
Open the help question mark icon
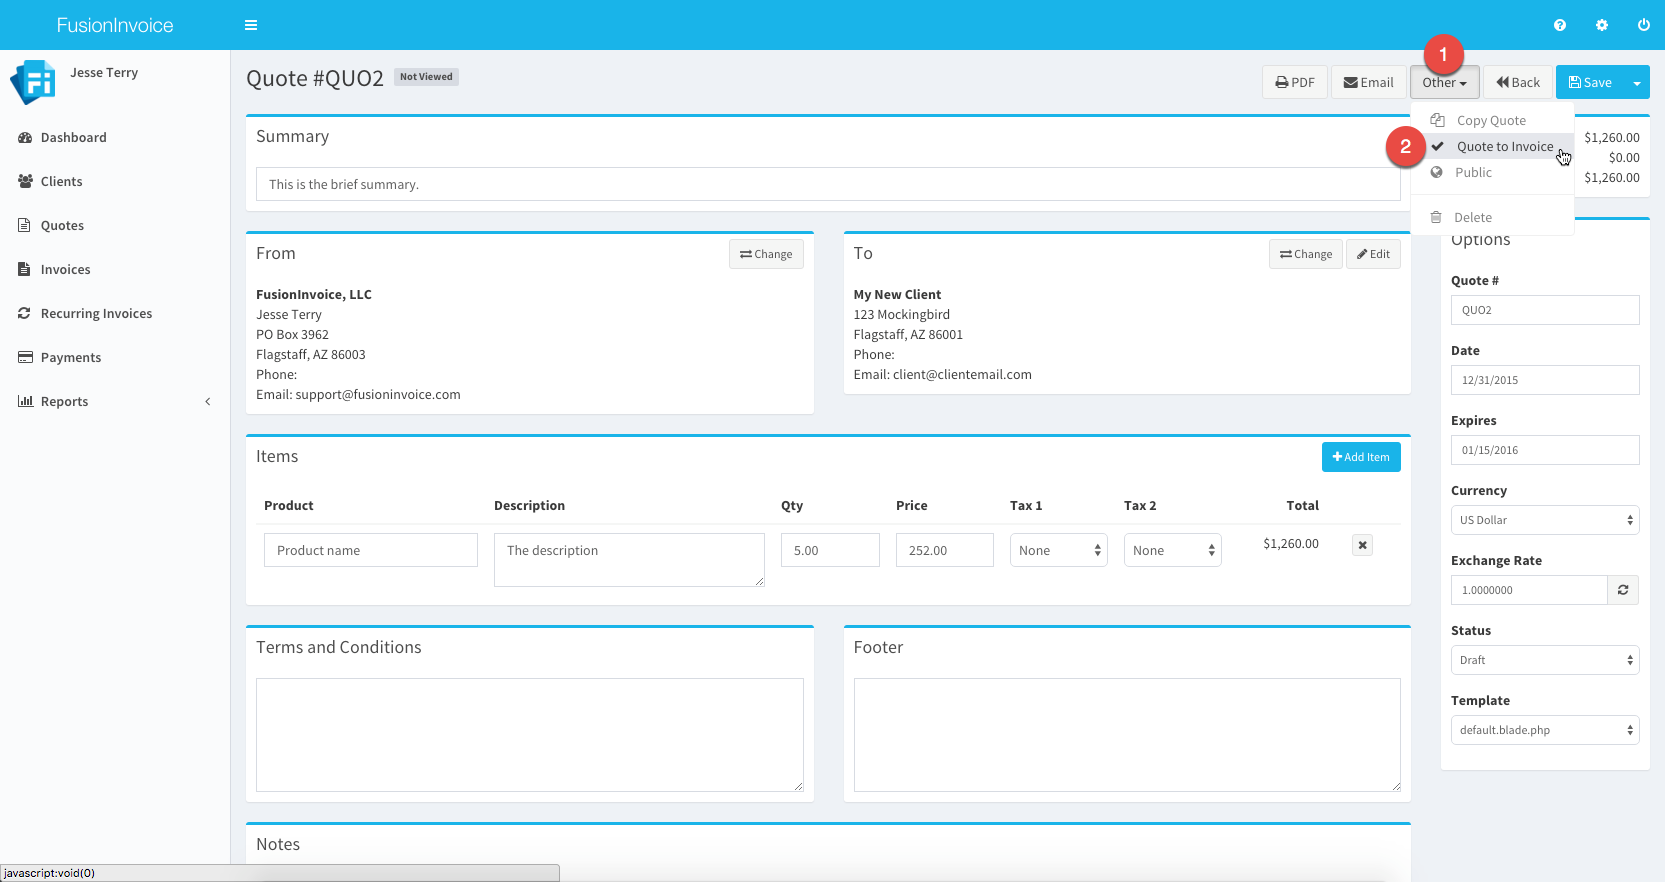(x=1560, y=25)
